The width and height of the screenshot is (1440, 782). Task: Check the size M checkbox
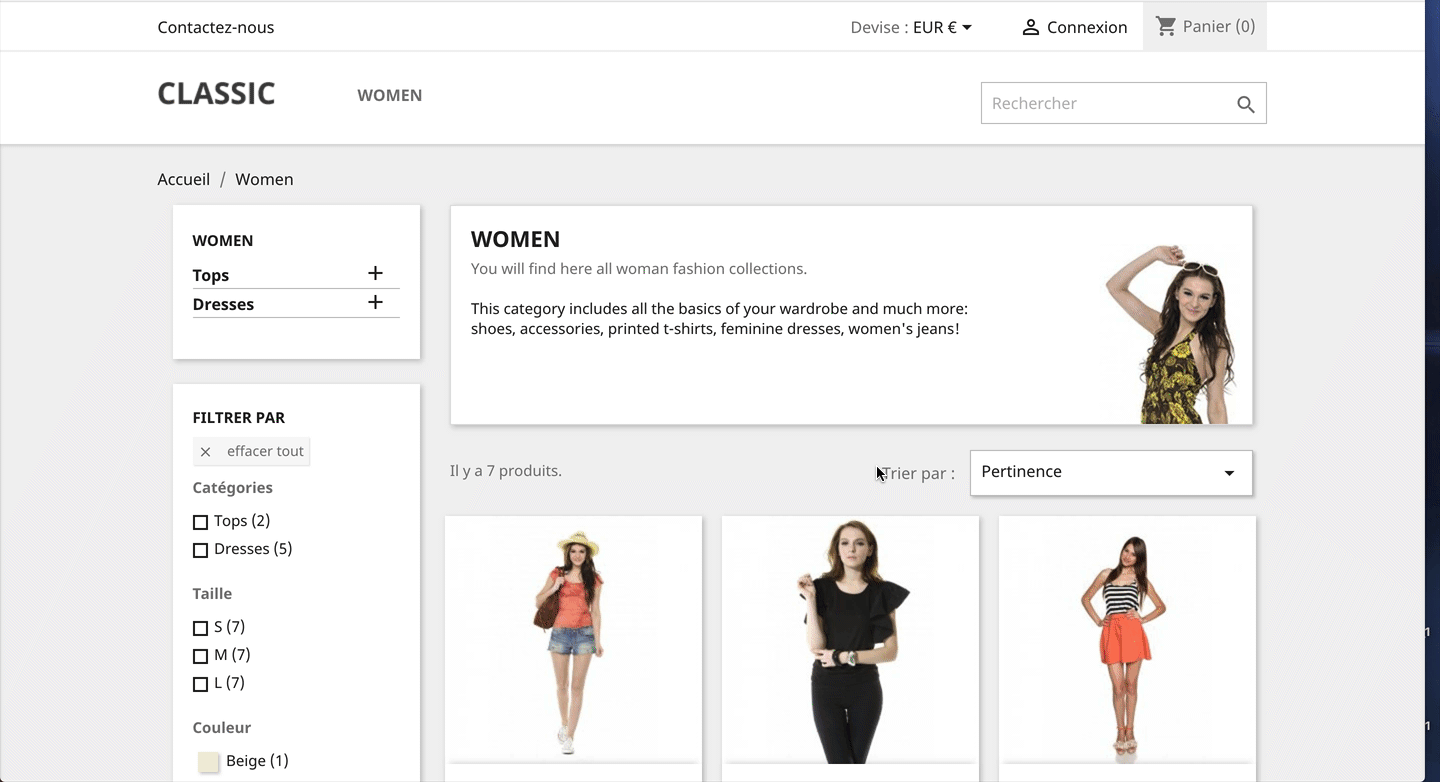coord(200,655)
